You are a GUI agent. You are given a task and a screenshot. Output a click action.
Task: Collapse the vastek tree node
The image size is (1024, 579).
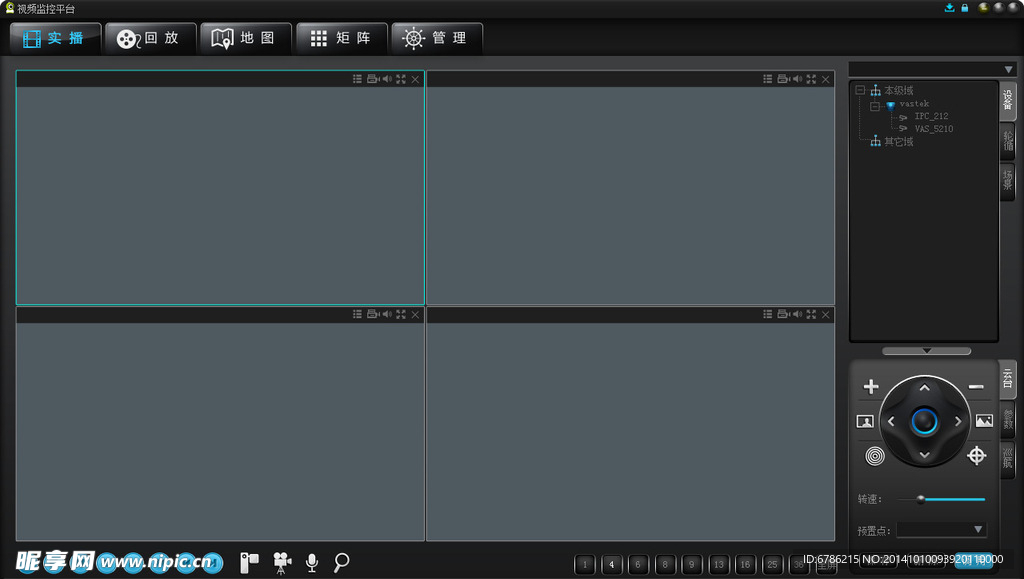tap(874, 106)
